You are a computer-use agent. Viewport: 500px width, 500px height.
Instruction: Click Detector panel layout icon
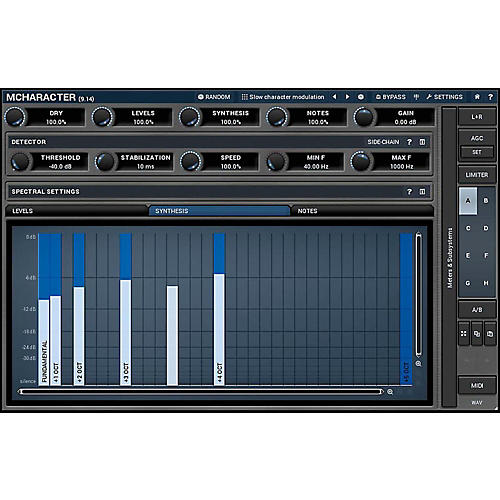tap(422, 142)
